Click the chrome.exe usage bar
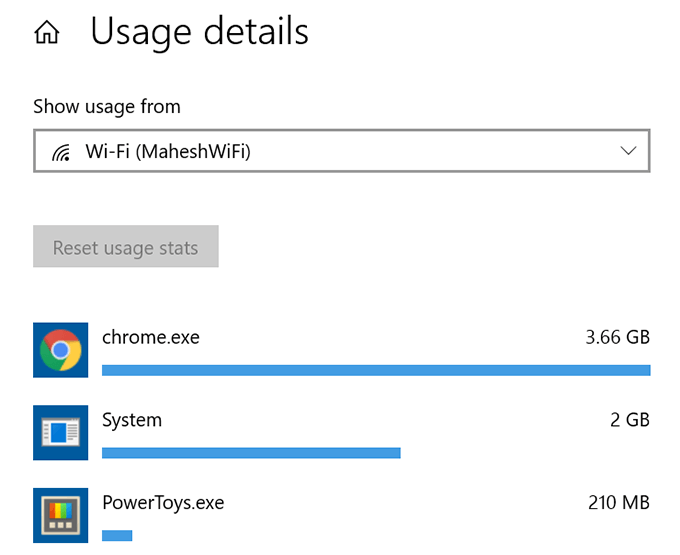Viewport: 680px width, 555px height. (x=376, y=370)
